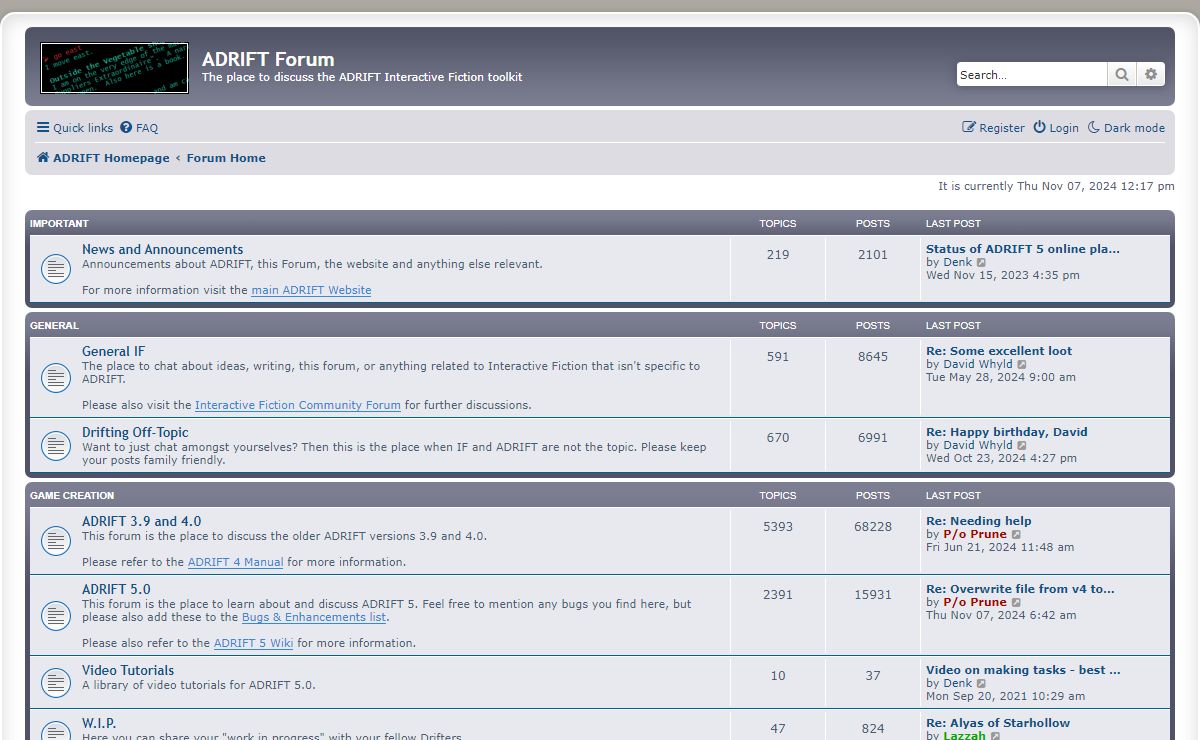Click Drifting Off-Topic forum status icon
The image size is (1200, 740).
pyautogui.click(x=55, y=446)
